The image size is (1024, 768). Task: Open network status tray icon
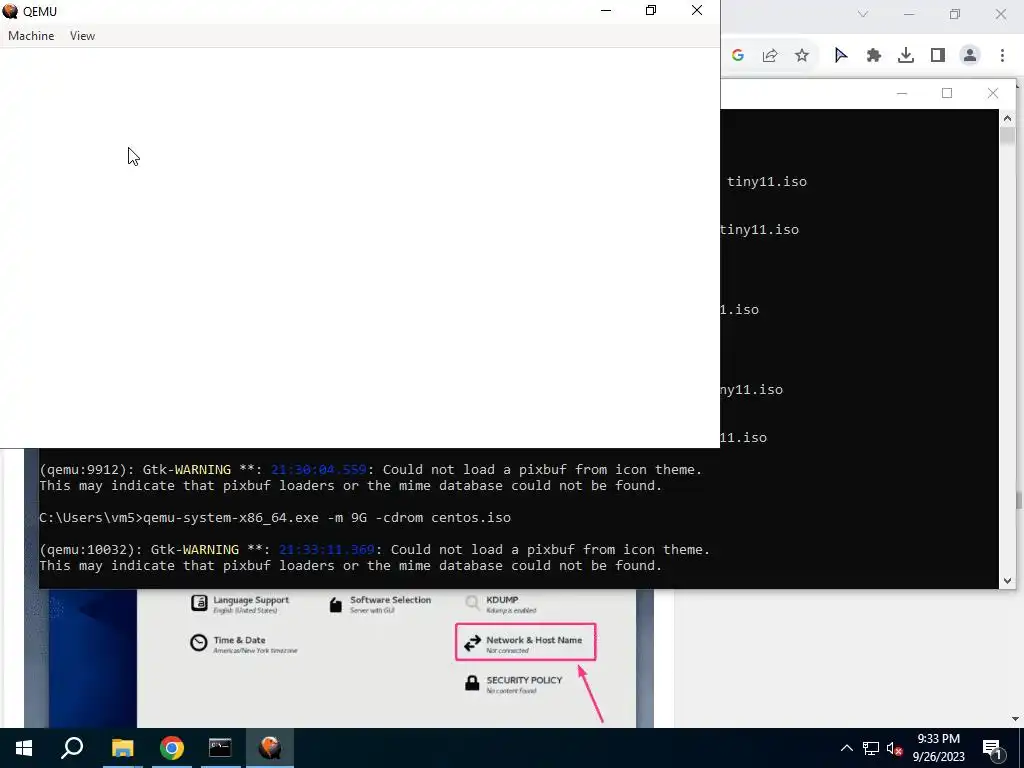pyautogui.click(x=871, y=748)
